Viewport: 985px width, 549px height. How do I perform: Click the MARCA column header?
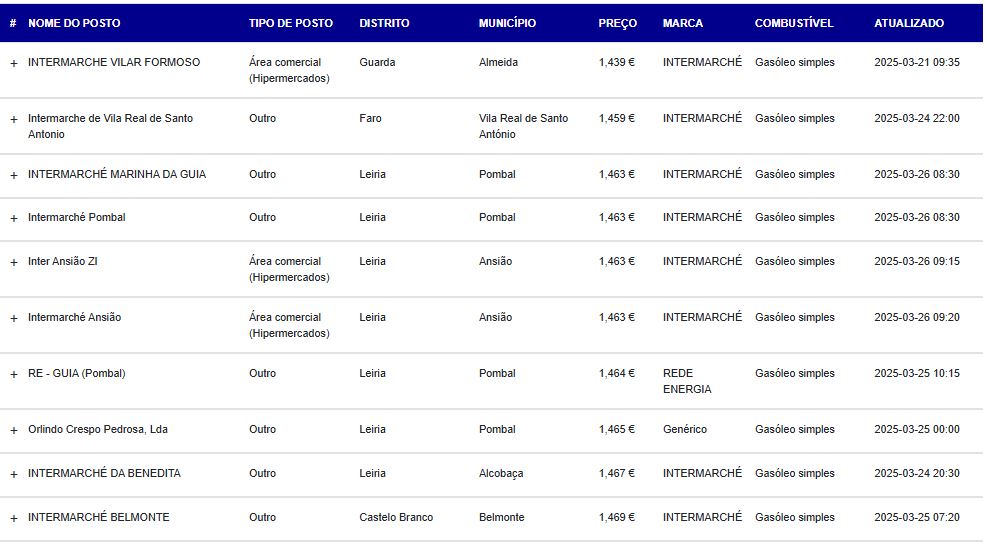(683, 23)
